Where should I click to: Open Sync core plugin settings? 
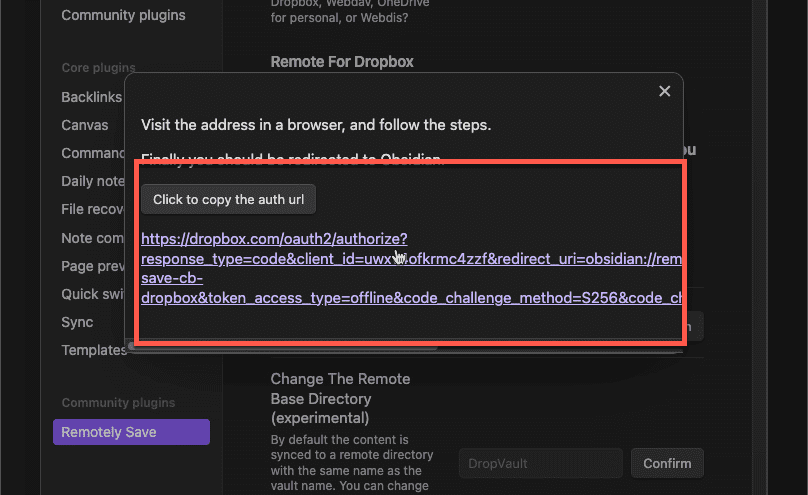point(77,322)
